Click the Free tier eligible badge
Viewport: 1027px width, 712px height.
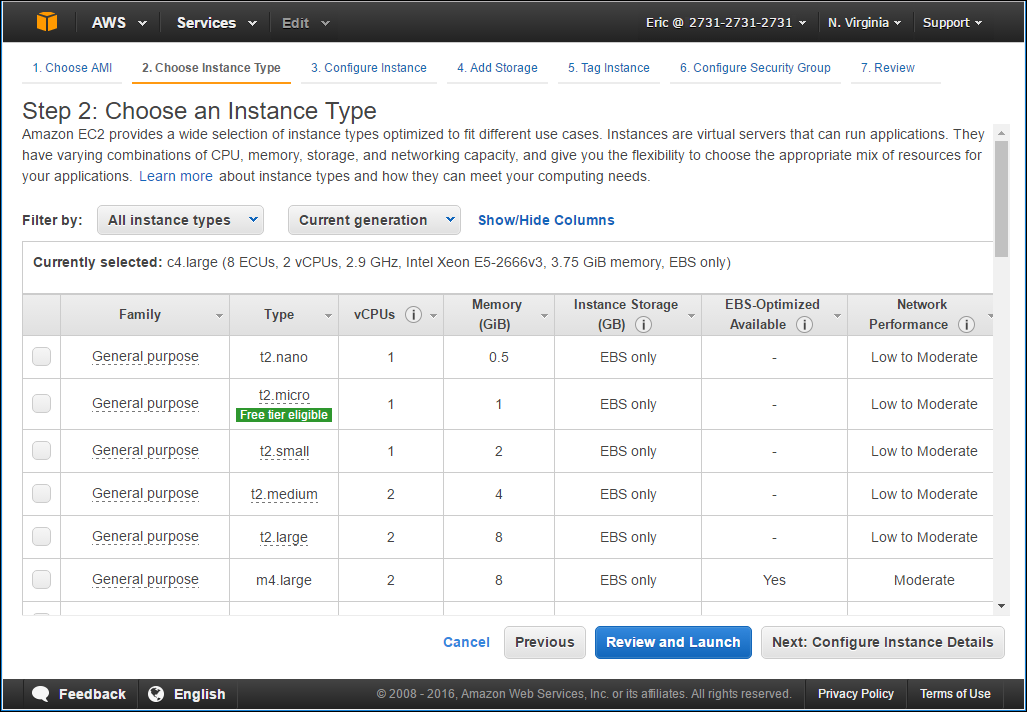click(284, 415)
